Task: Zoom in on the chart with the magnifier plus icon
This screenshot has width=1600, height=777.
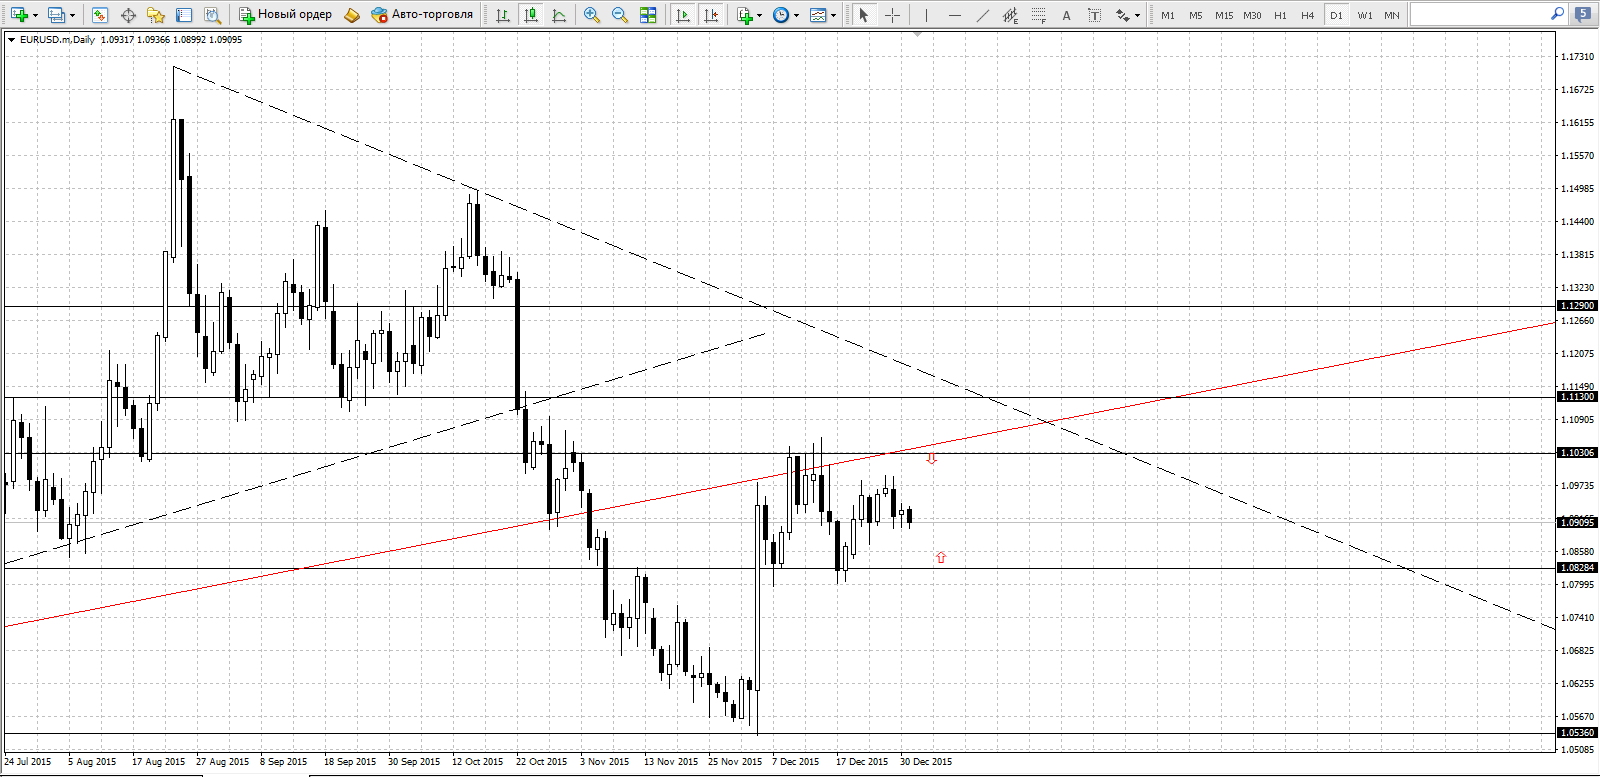Action: [592, 15]
